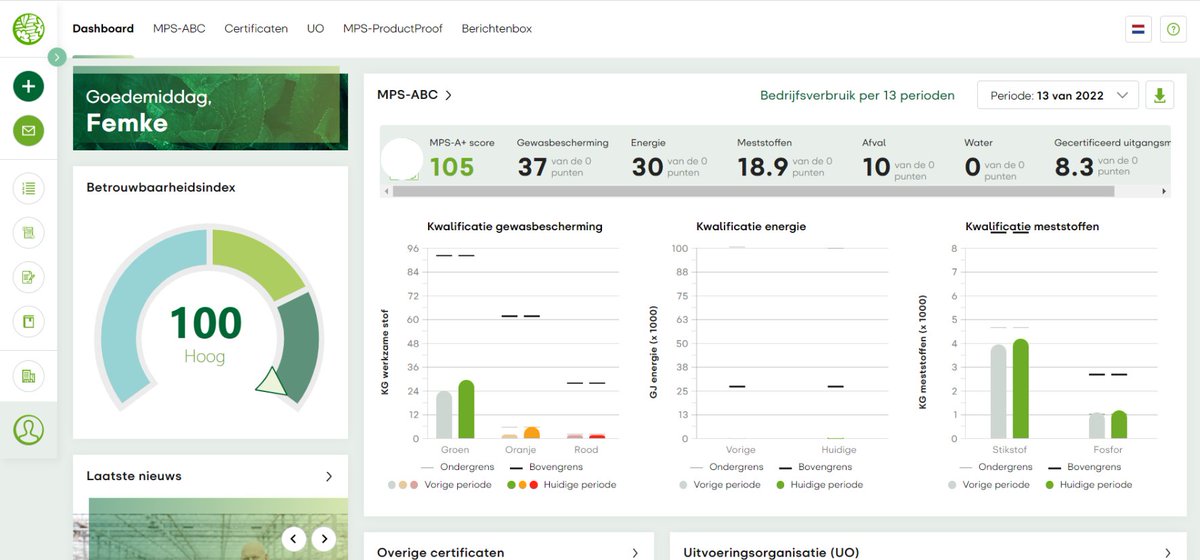Screen dimensions: 1200x560
Task: Open the list icon in sidebar
Action: pyautogui.click(x=28, y=187)
